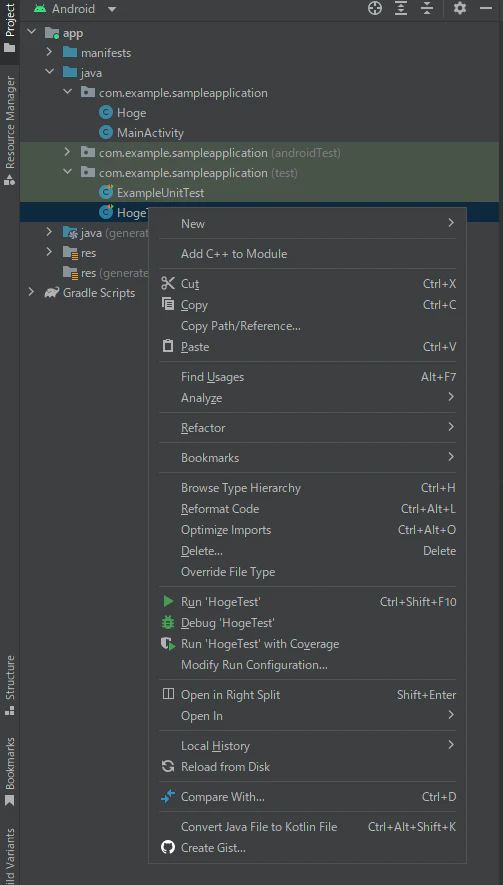
Task: Hide the Project tool window with minus icon
Action: click(x=485, y=8)
